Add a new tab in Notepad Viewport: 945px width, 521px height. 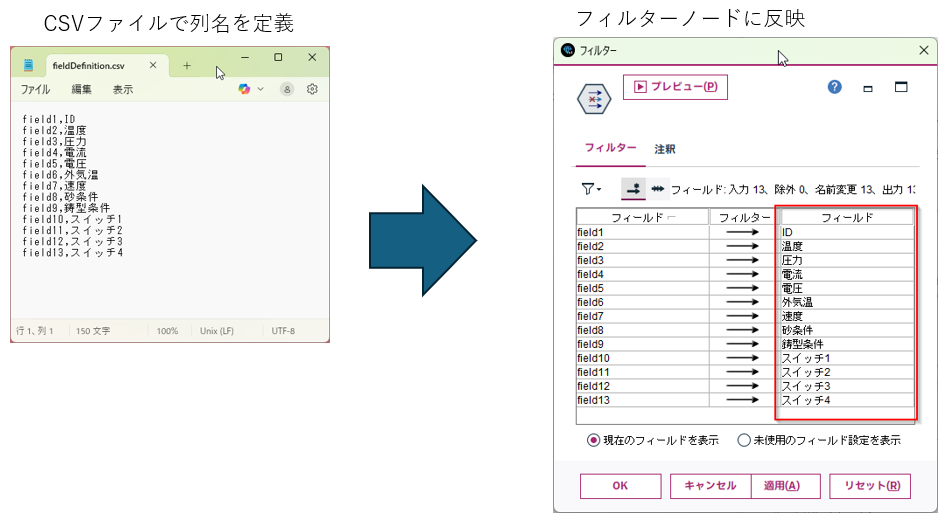click(187, 66)
